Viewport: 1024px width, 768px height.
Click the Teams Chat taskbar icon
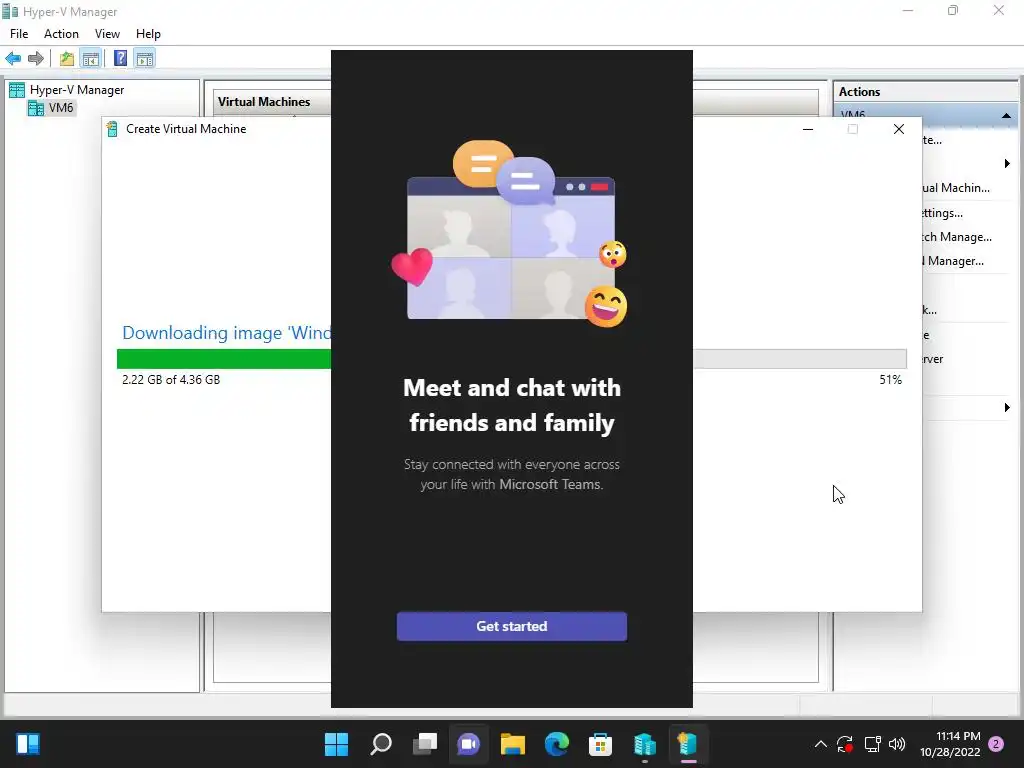pos(468,744)
